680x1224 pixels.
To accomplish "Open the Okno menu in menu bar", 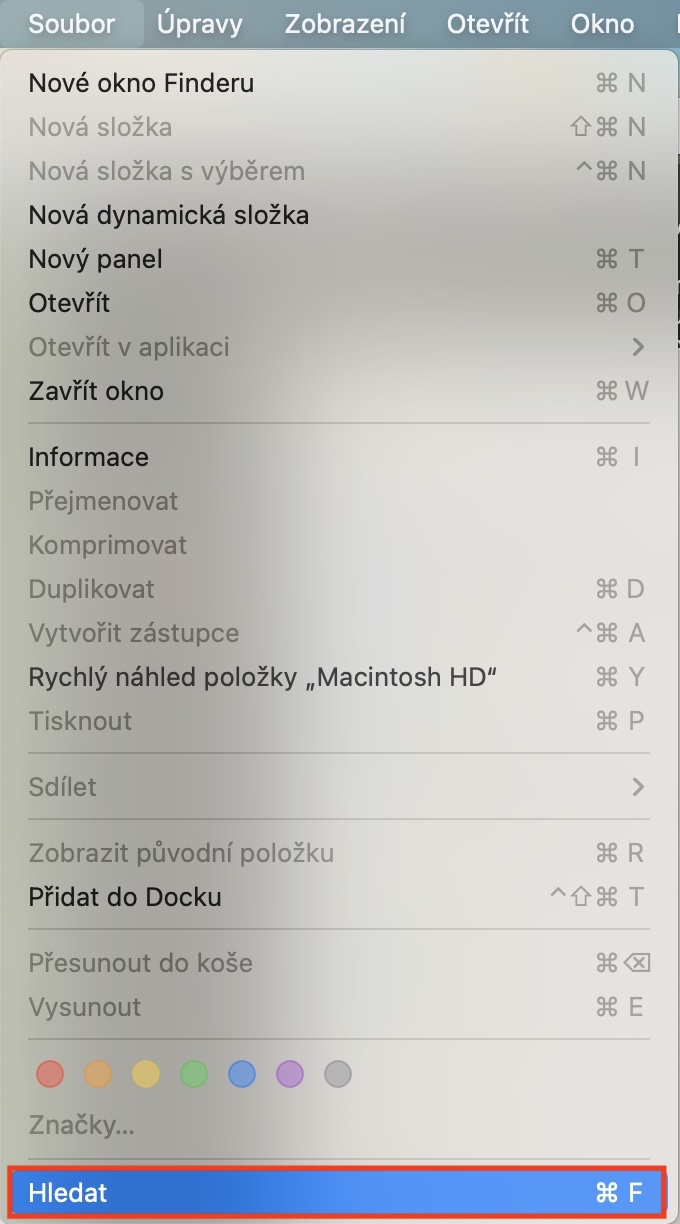I will click(x=602, y=23).
